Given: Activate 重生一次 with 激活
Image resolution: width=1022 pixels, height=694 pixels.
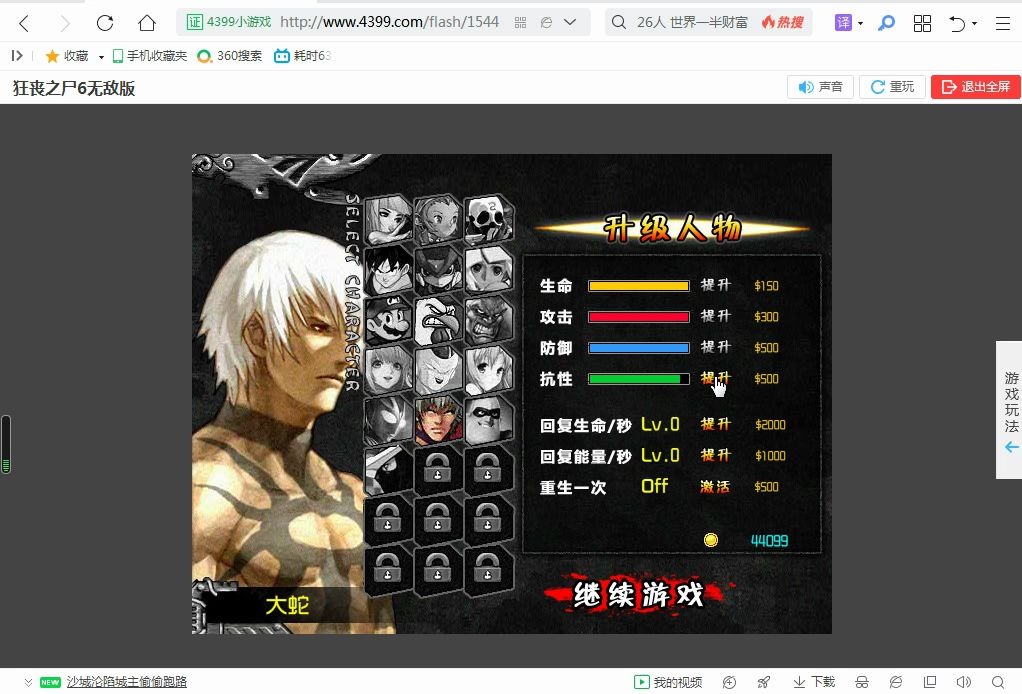Looking at the screenshot, I should pyautogui.click(x=715, y=486).
